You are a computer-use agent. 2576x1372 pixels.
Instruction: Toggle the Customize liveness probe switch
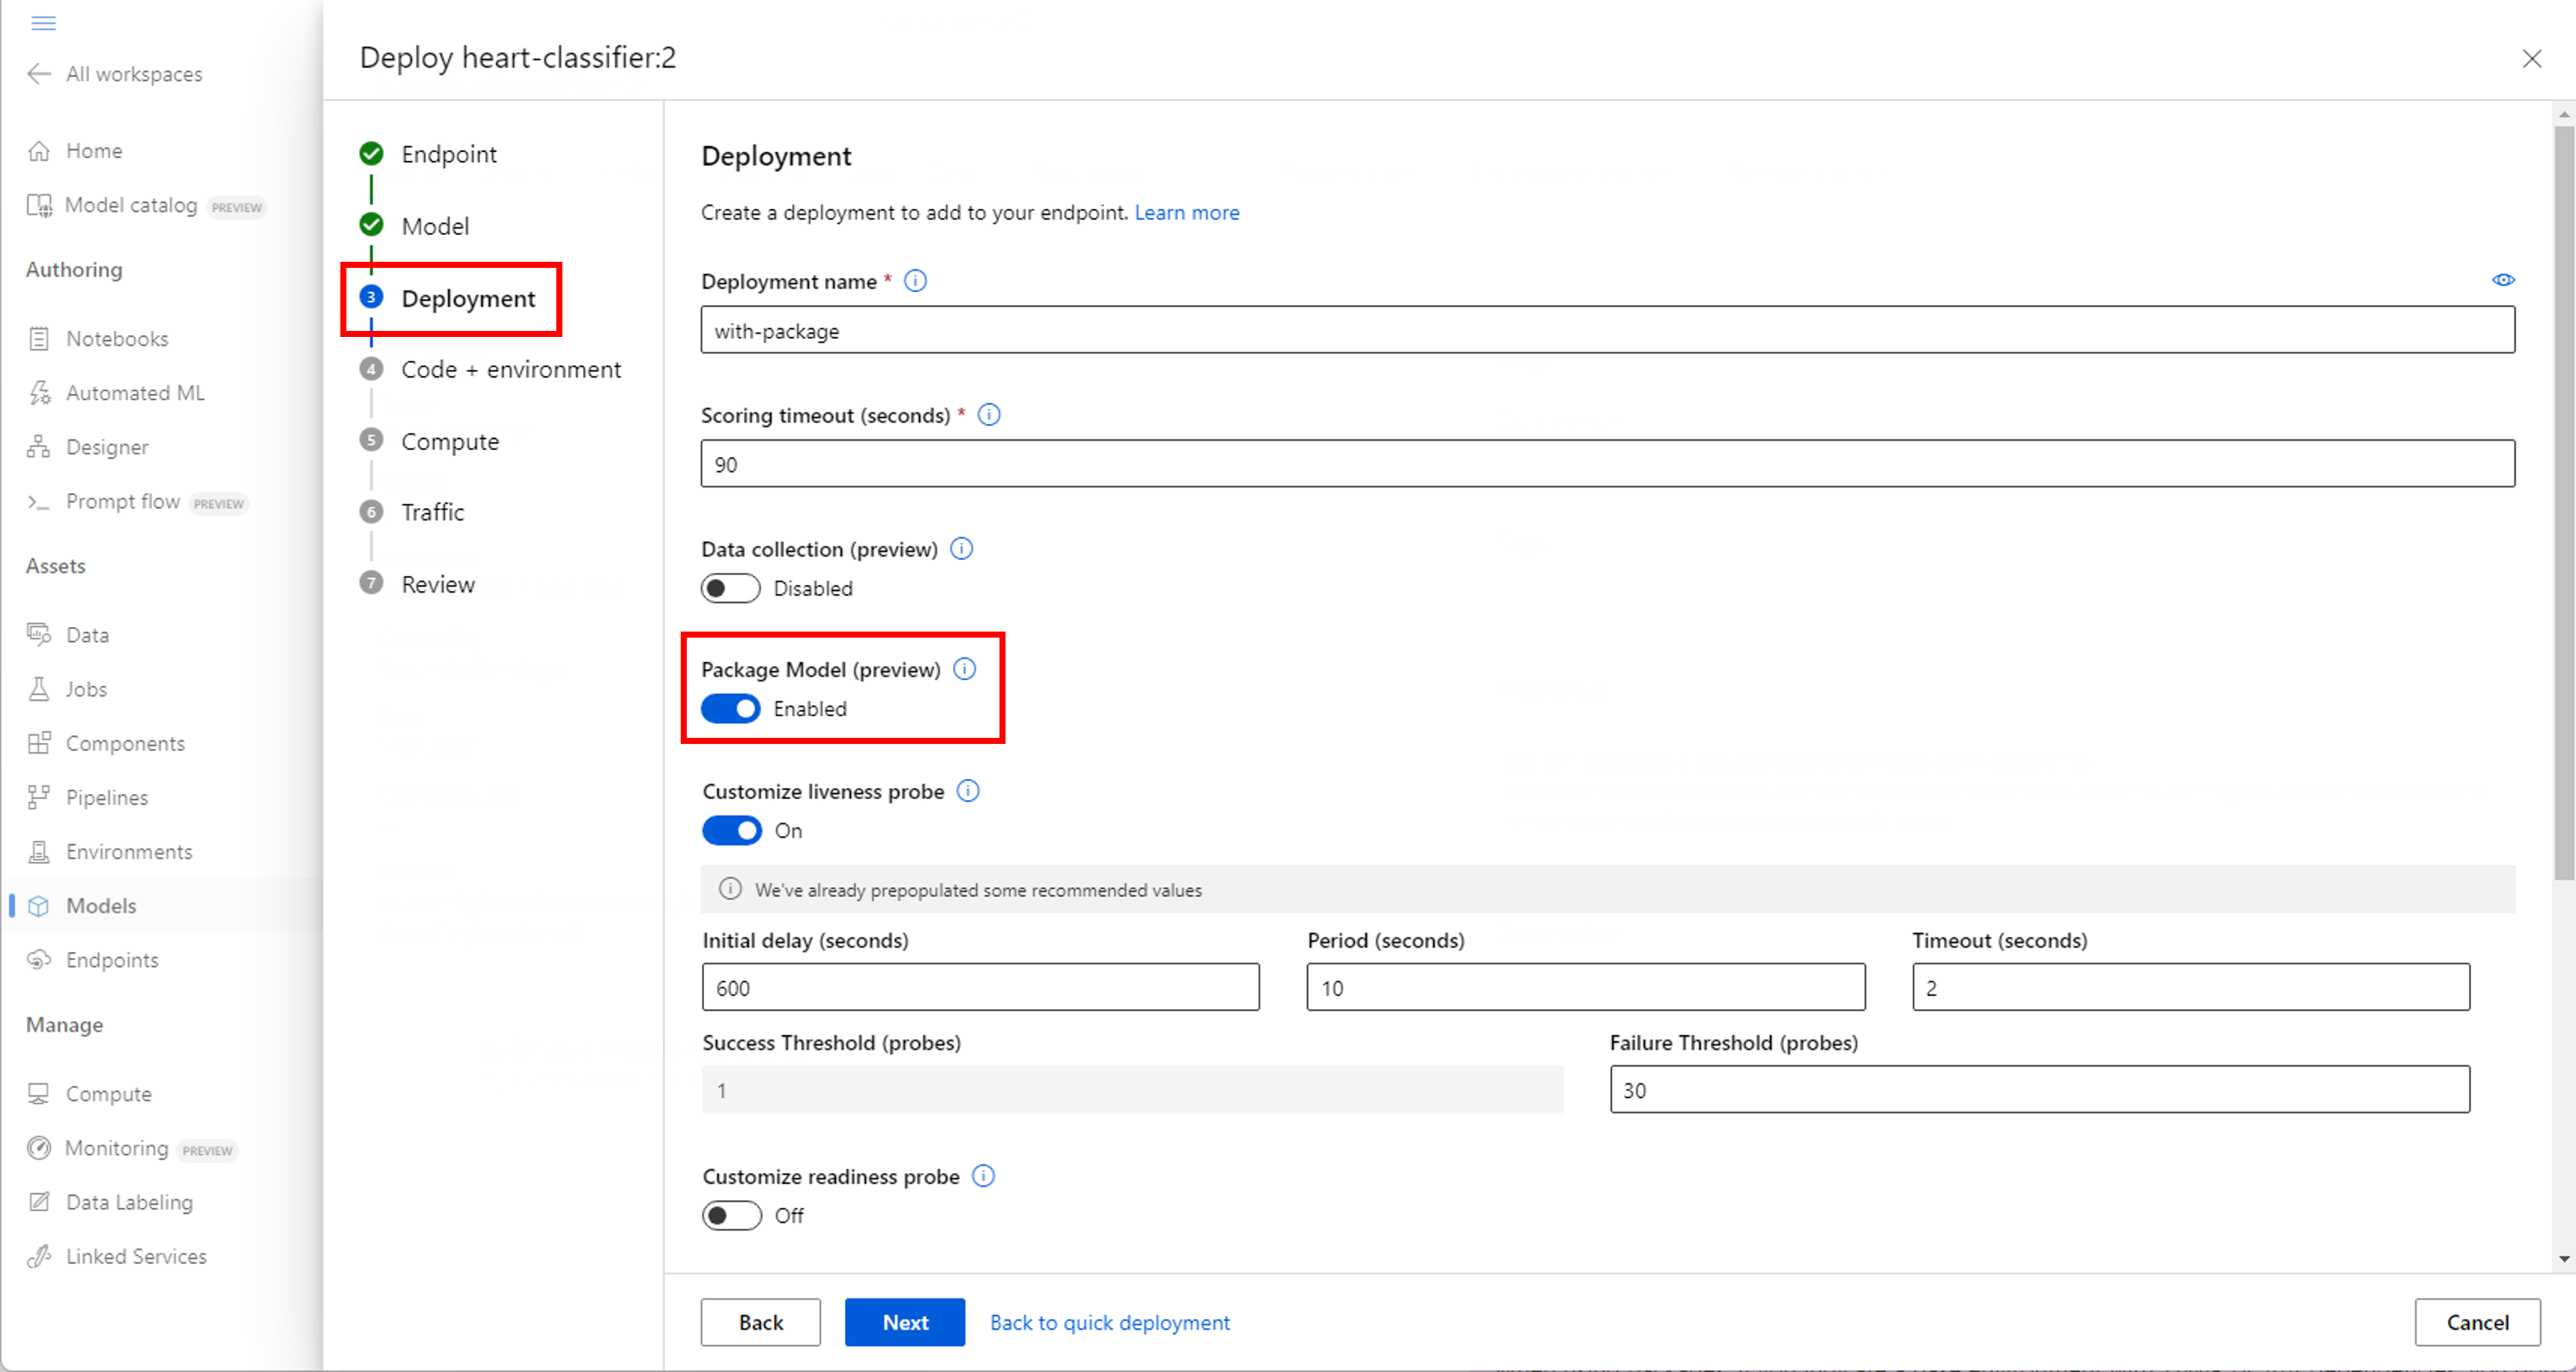729,830
